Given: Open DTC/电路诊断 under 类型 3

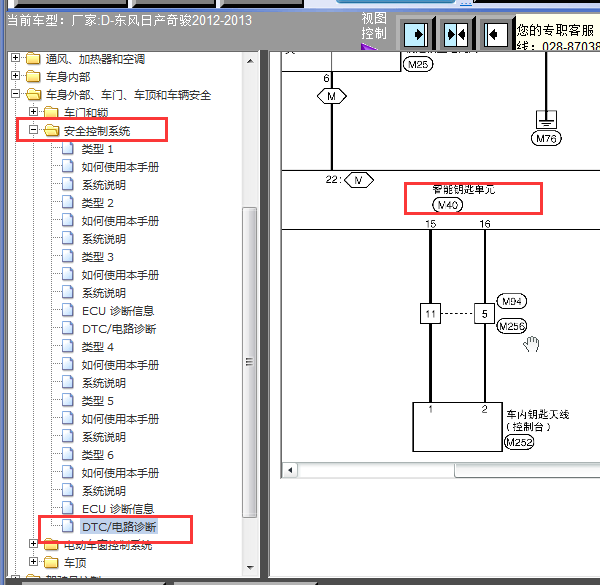Looking at the screenshot, I should [119, 329].
